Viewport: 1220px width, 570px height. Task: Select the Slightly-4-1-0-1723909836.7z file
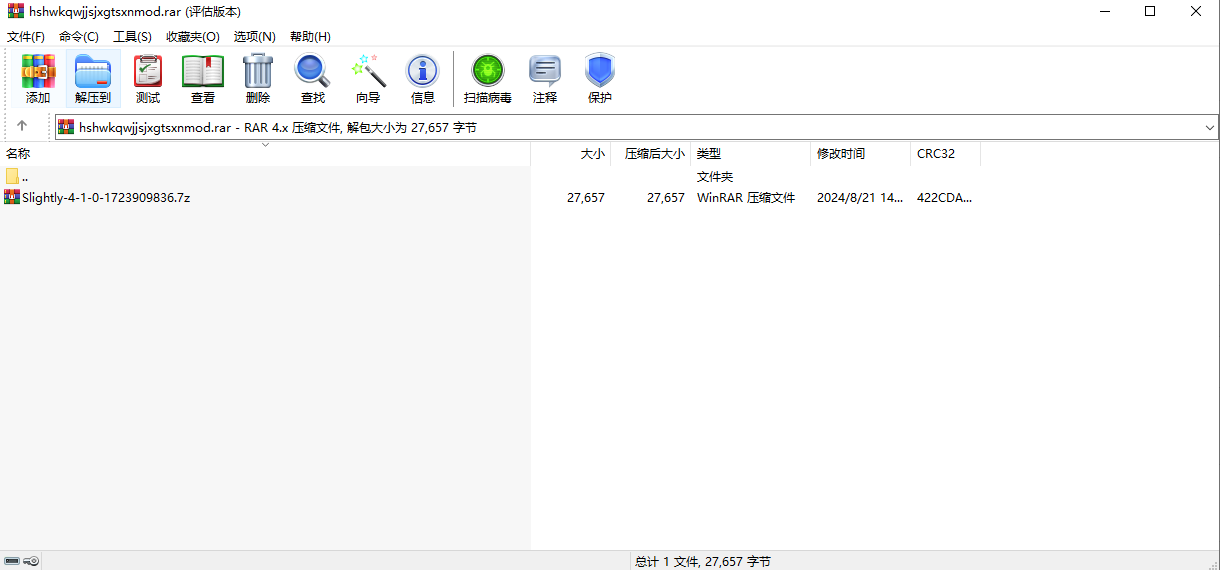point(106,198)
